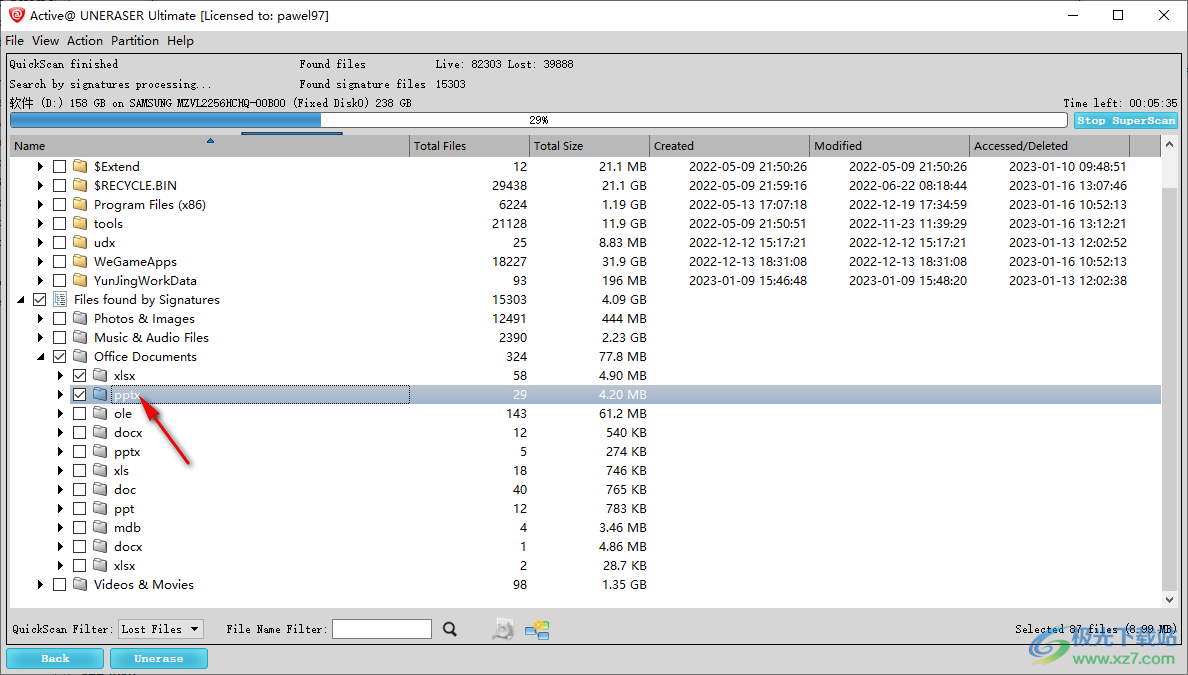Click the scrollbar down arrow
The height and width of the screenshot is (675, 1188).
[x=1169, y=599]
